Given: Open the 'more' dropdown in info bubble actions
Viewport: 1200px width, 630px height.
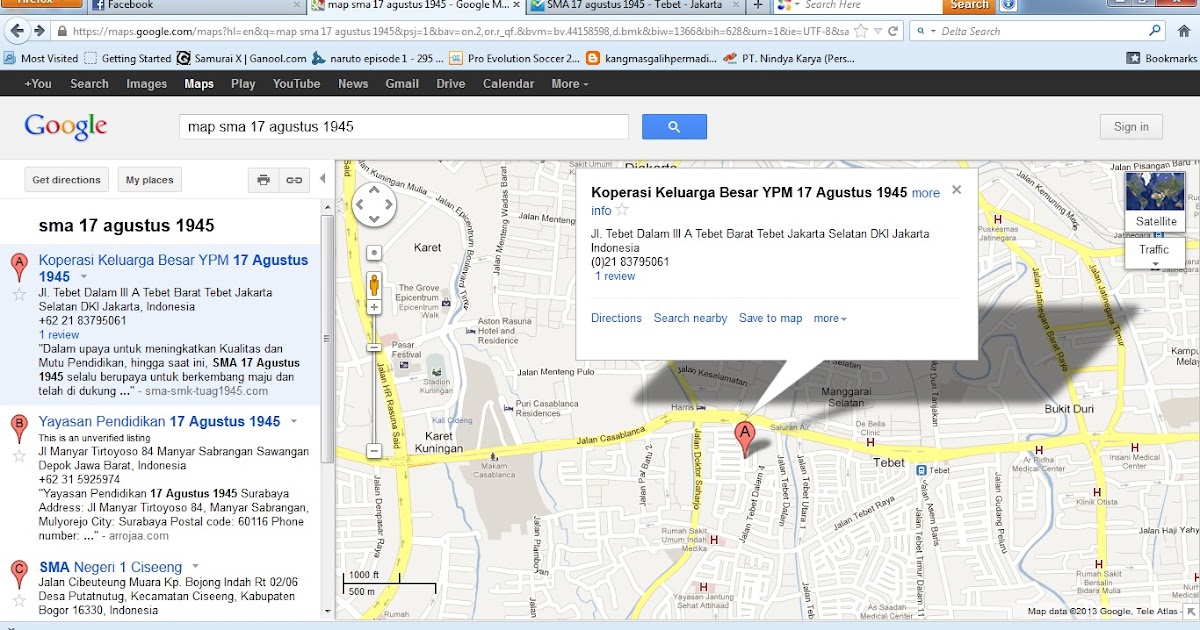Looking at the screenshot, I should (x=830, y=318).
